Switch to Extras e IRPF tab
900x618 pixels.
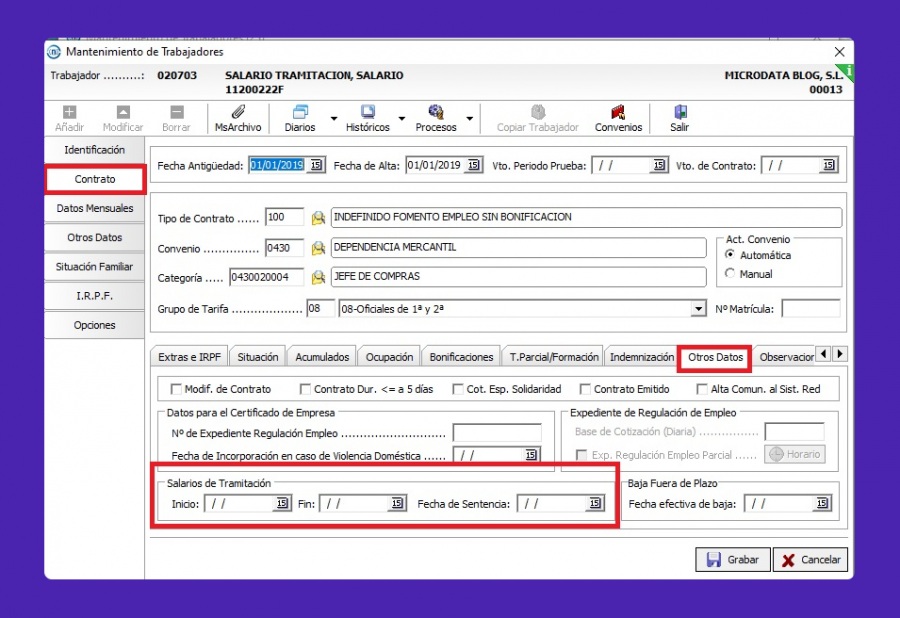click(x=189, y=357)
